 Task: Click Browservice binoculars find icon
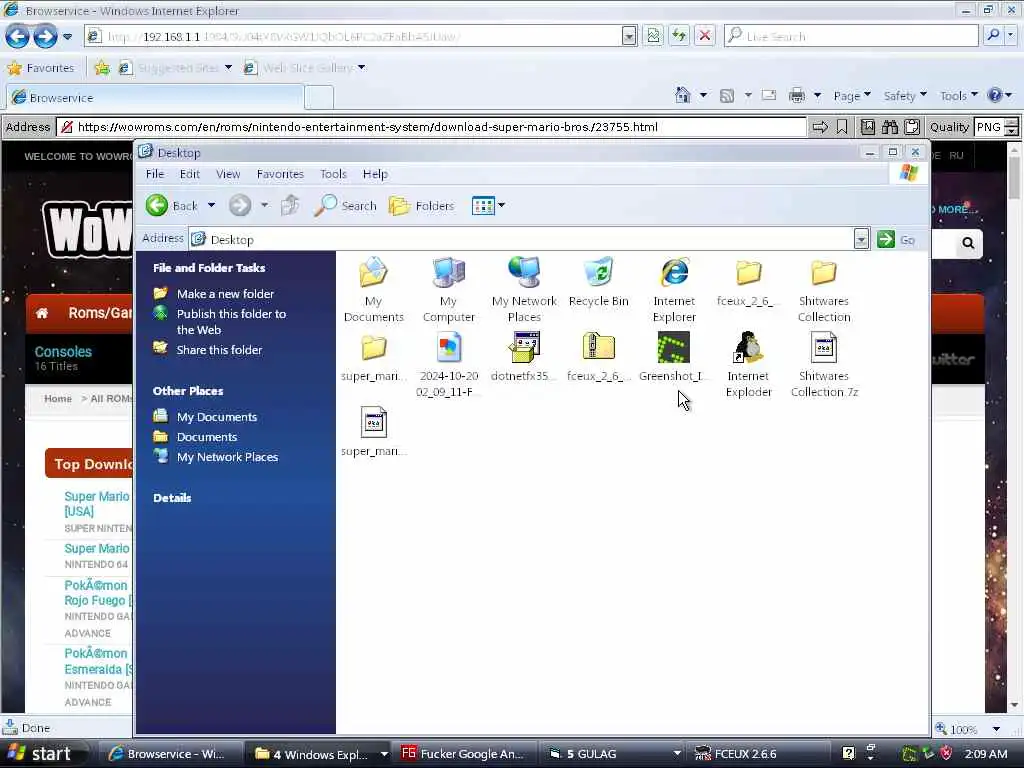890,127
